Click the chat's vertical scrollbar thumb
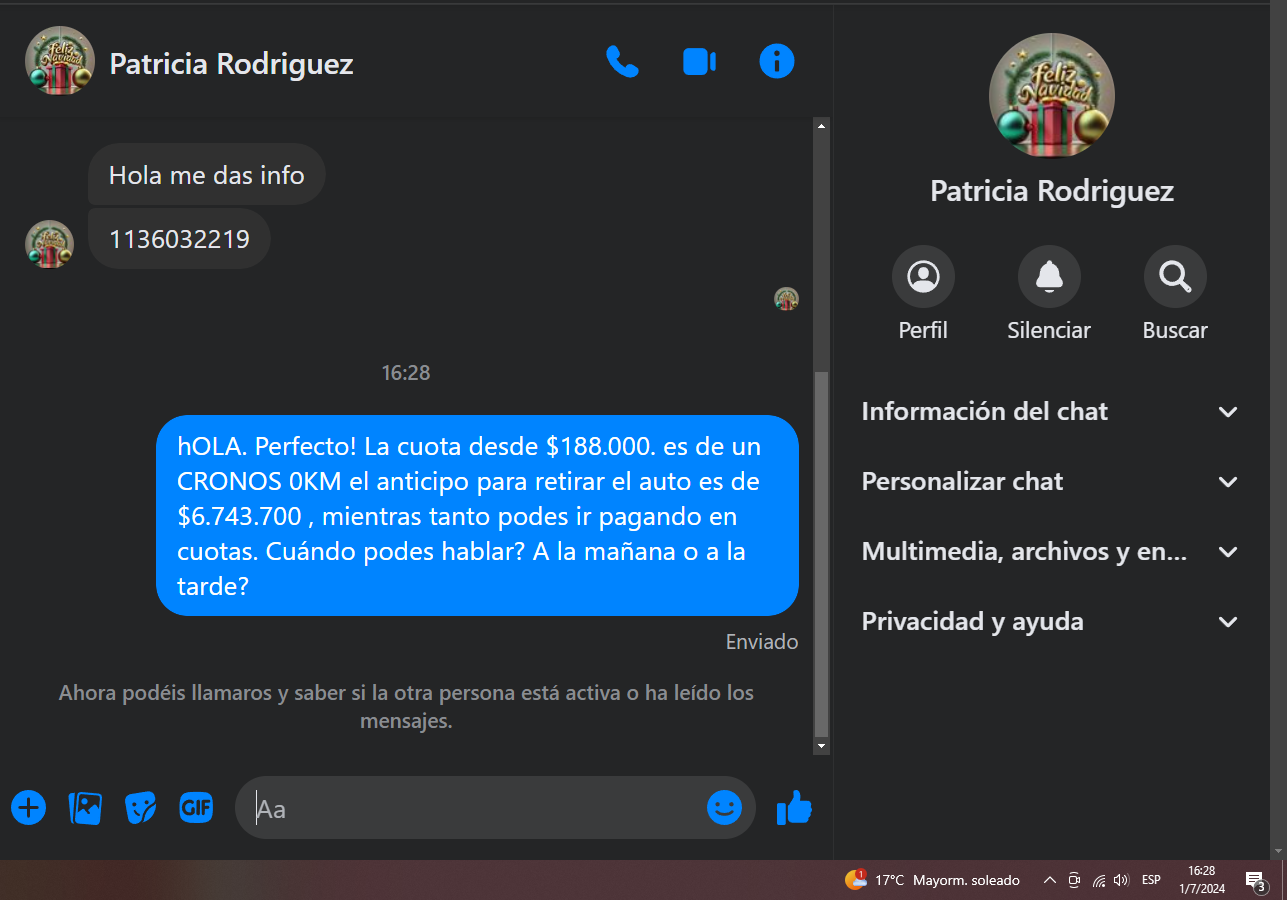Image resolution: width=1287 pixels, height=900 pixels. pyautogui.click(x=822, y=550)
